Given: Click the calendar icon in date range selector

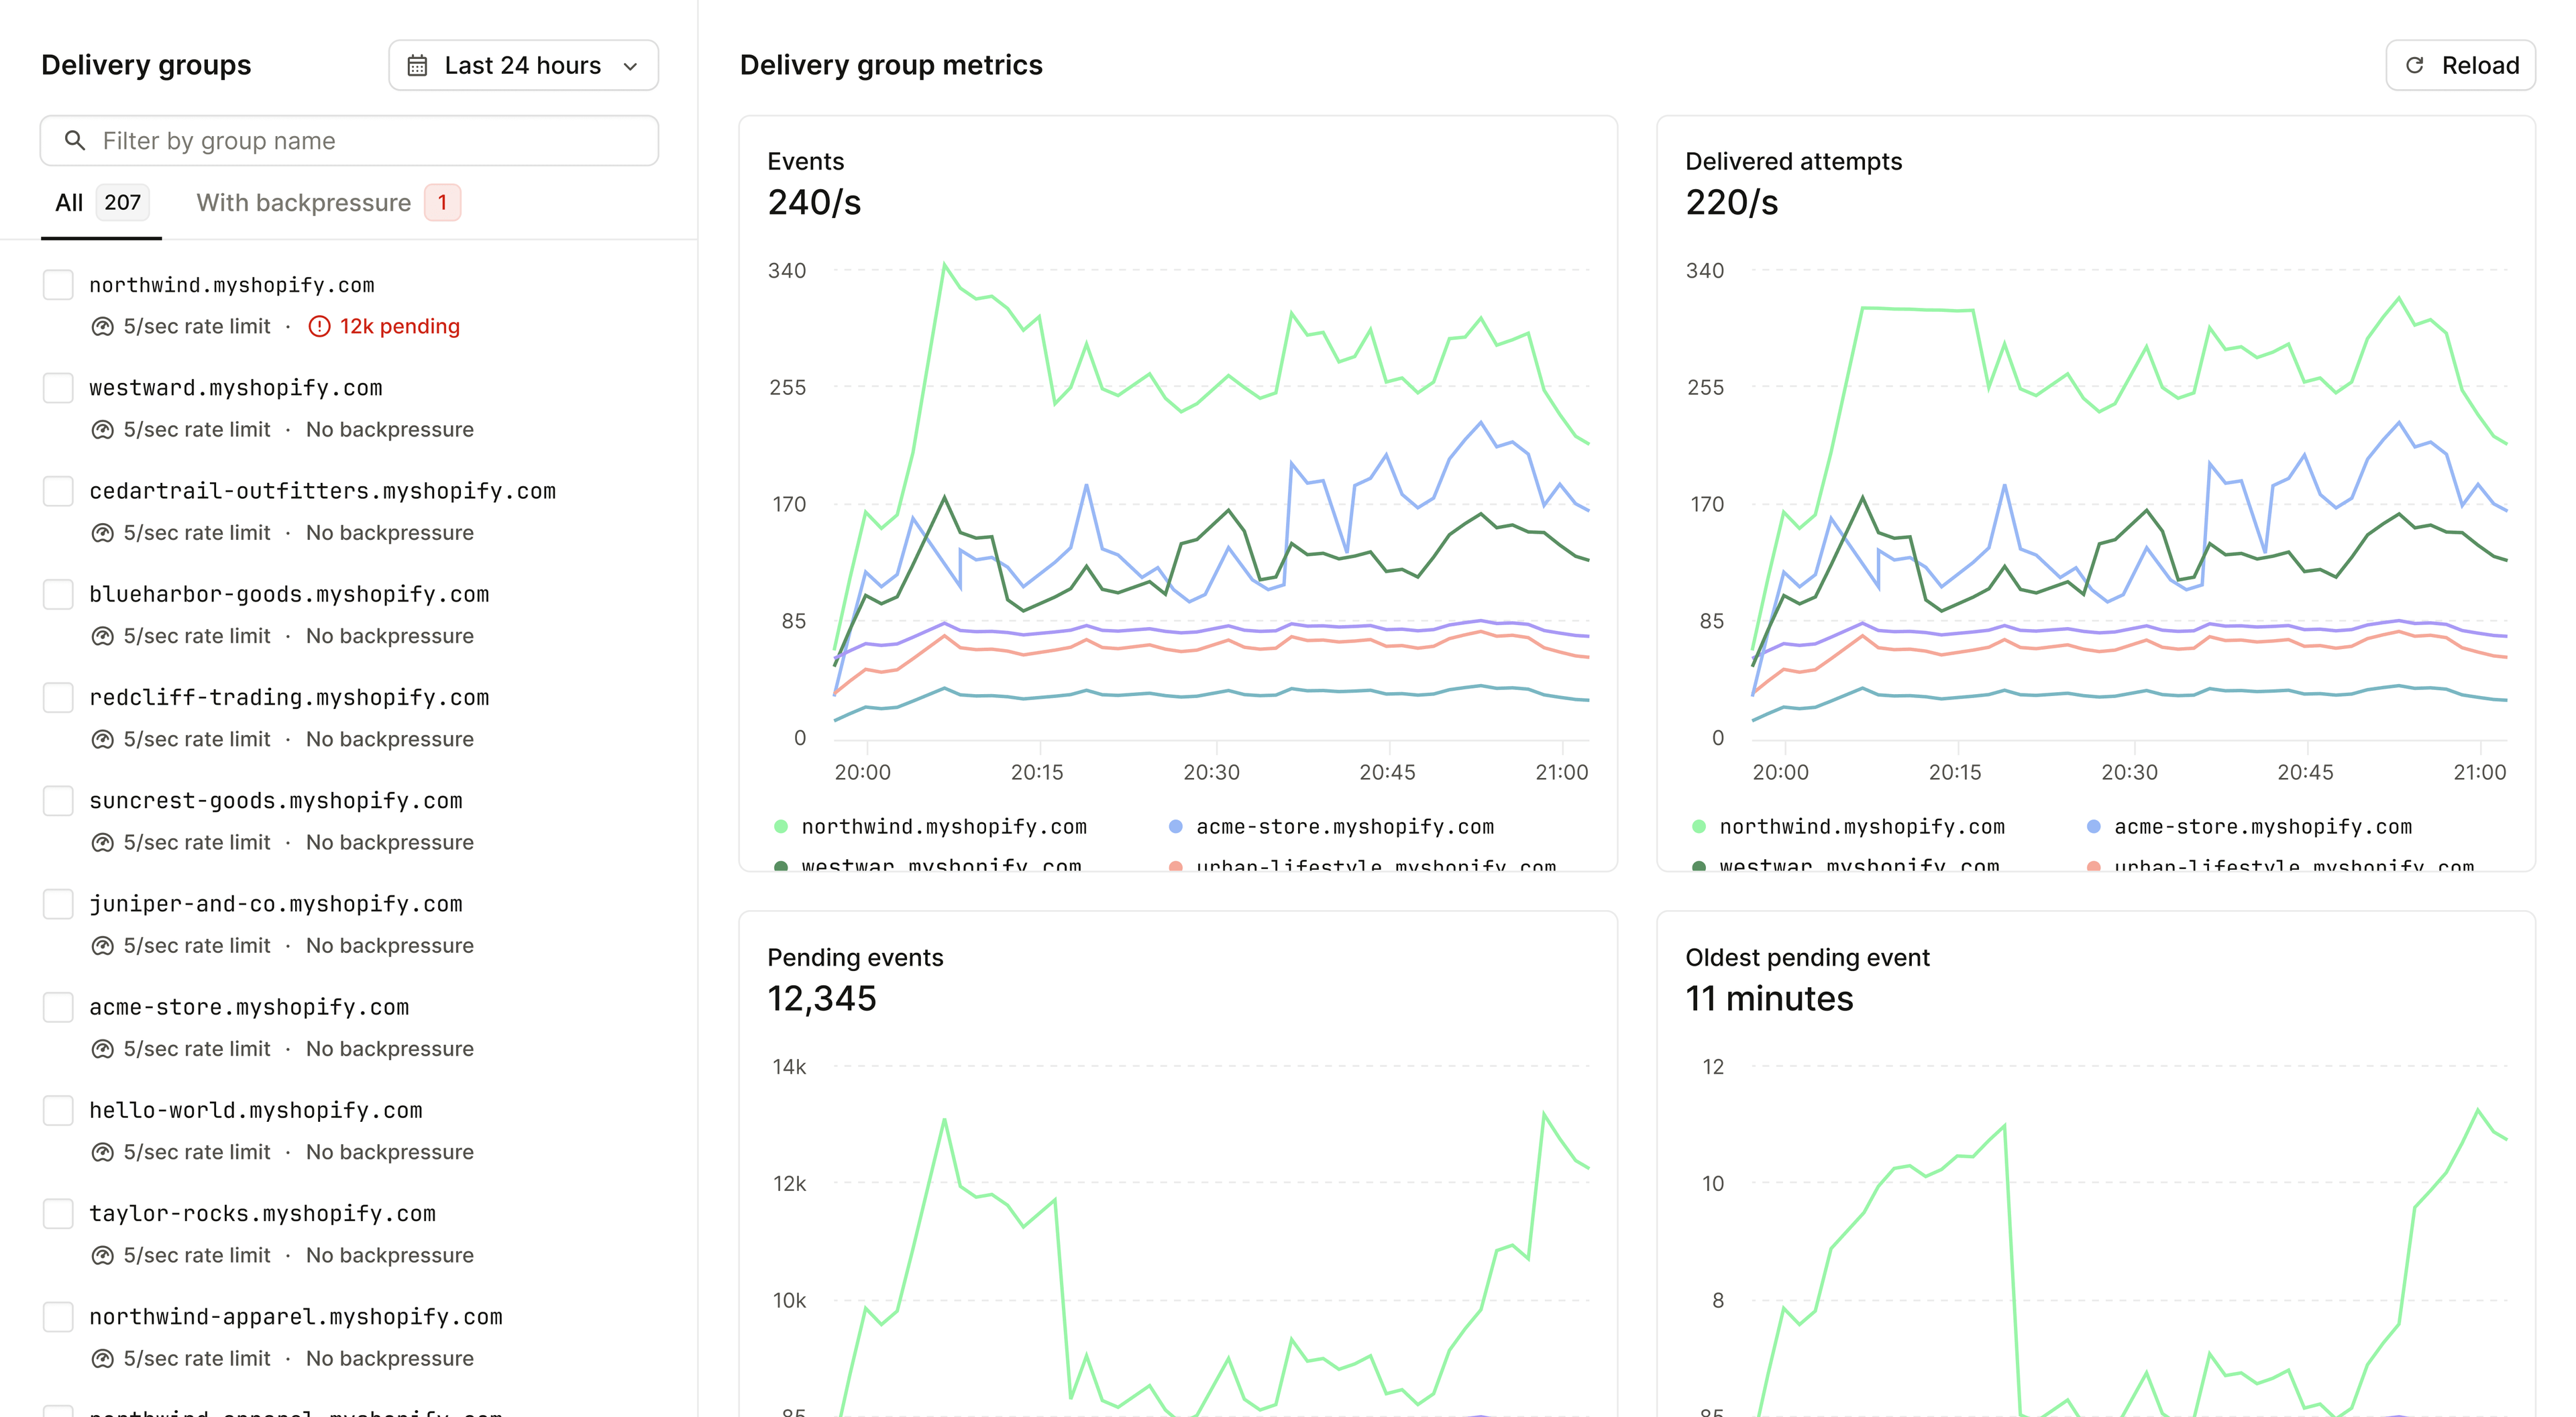Looking at the screenshot, I should [417, 66].
